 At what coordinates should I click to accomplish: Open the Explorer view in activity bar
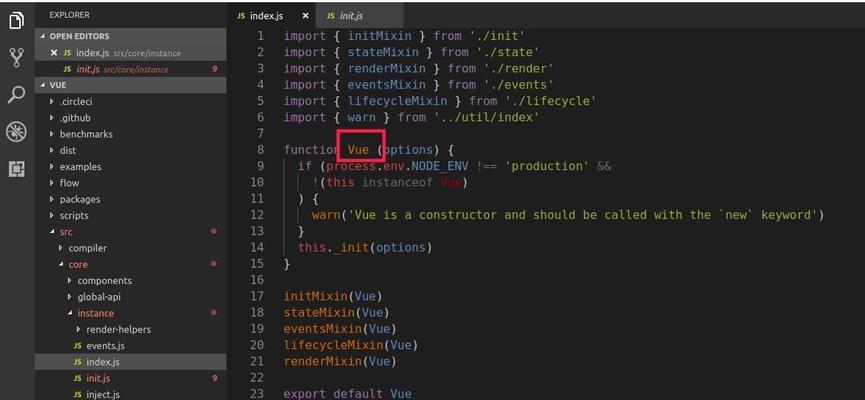(17, 22)
